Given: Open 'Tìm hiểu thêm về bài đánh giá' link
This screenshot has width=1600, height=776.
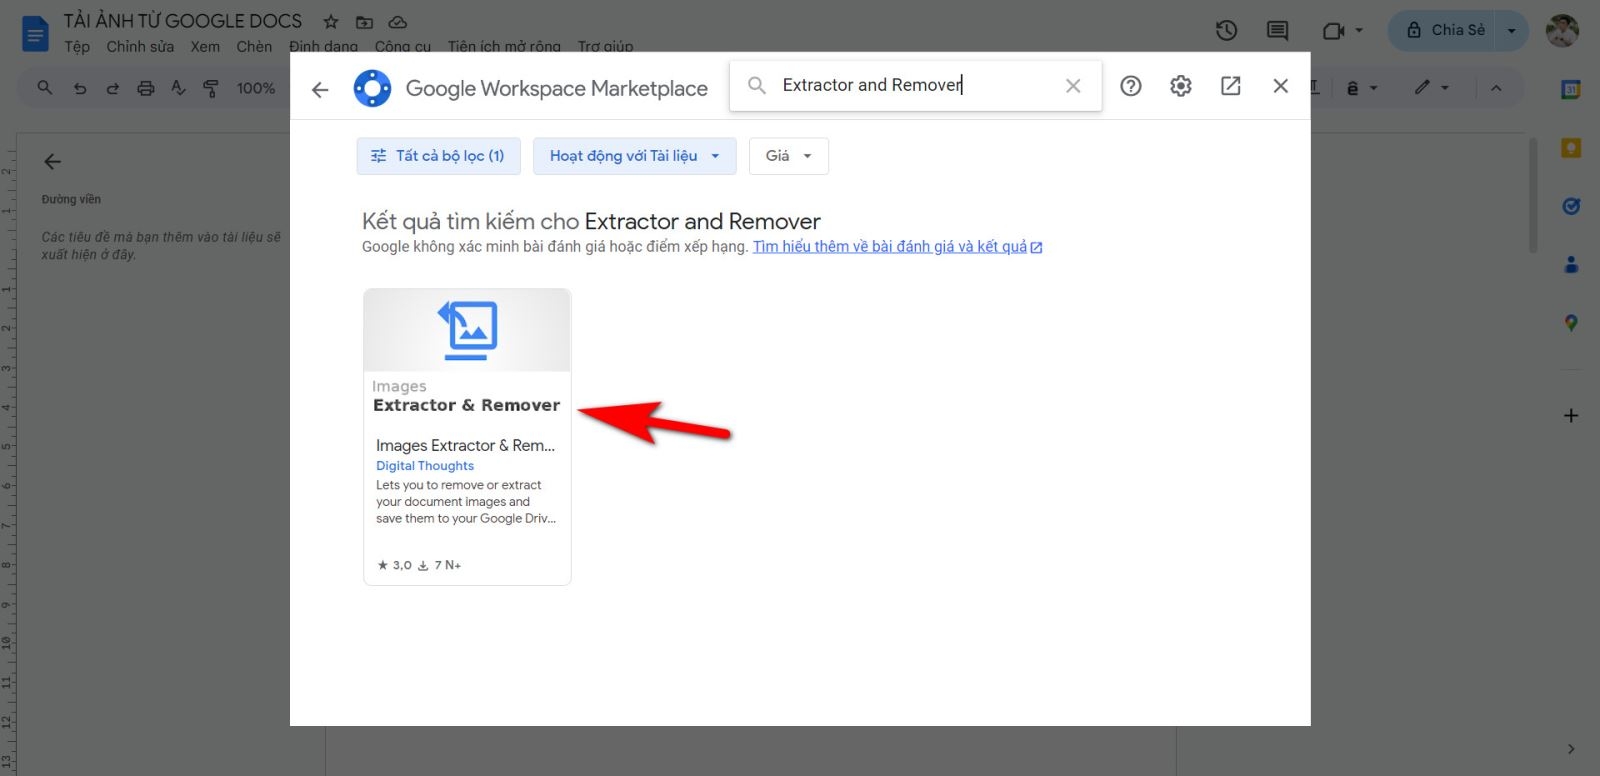Looking at the screenshot, I should tap(897, 247).
